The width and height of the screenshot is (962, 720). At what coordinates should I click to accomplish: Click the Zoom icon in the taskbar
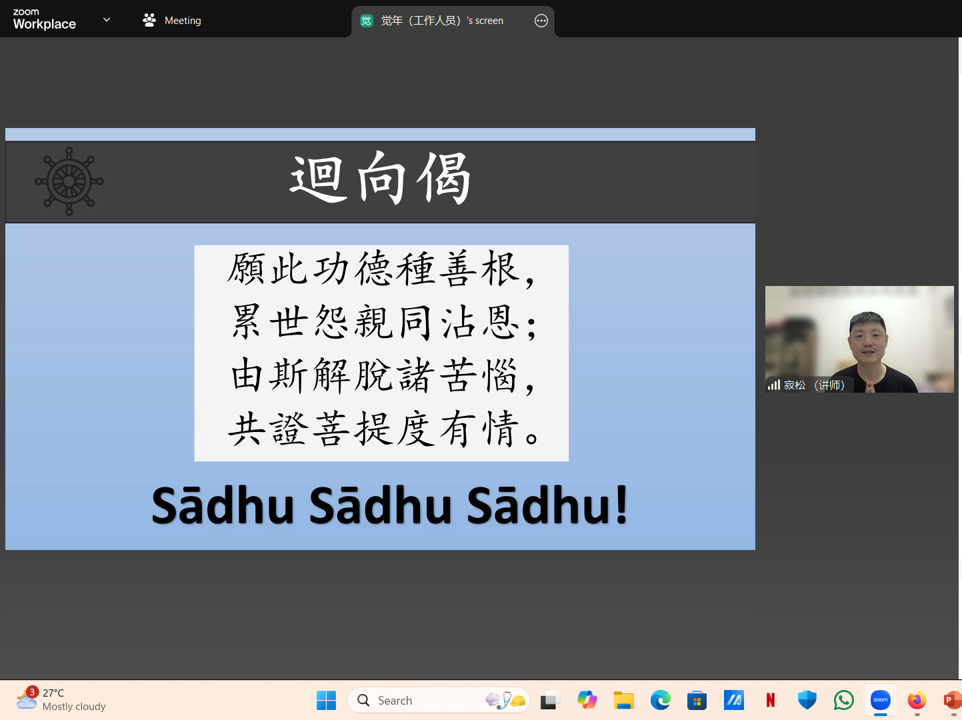click(880, 700)
